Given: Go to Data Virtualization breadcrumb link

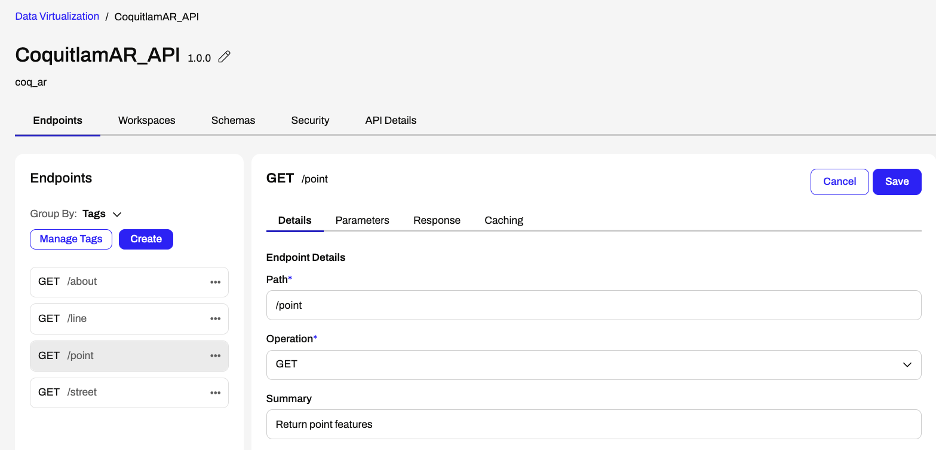Looking at the screenshot, I should click(57, 17).
